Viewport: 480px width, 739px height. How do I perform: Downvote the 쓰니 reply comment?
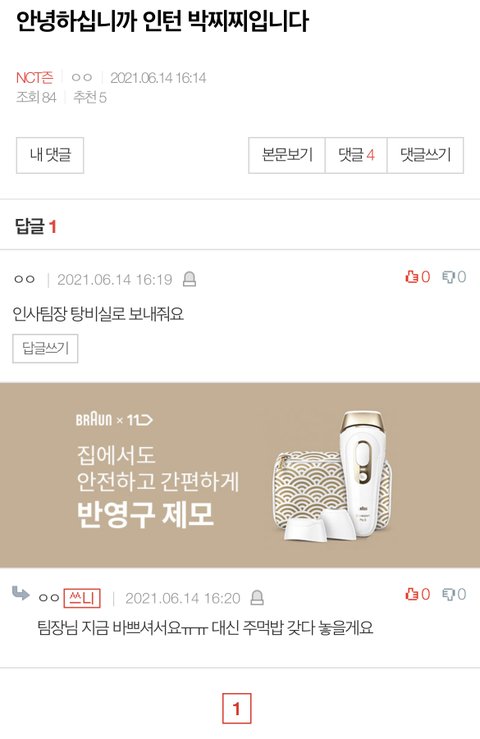point(448,594)
